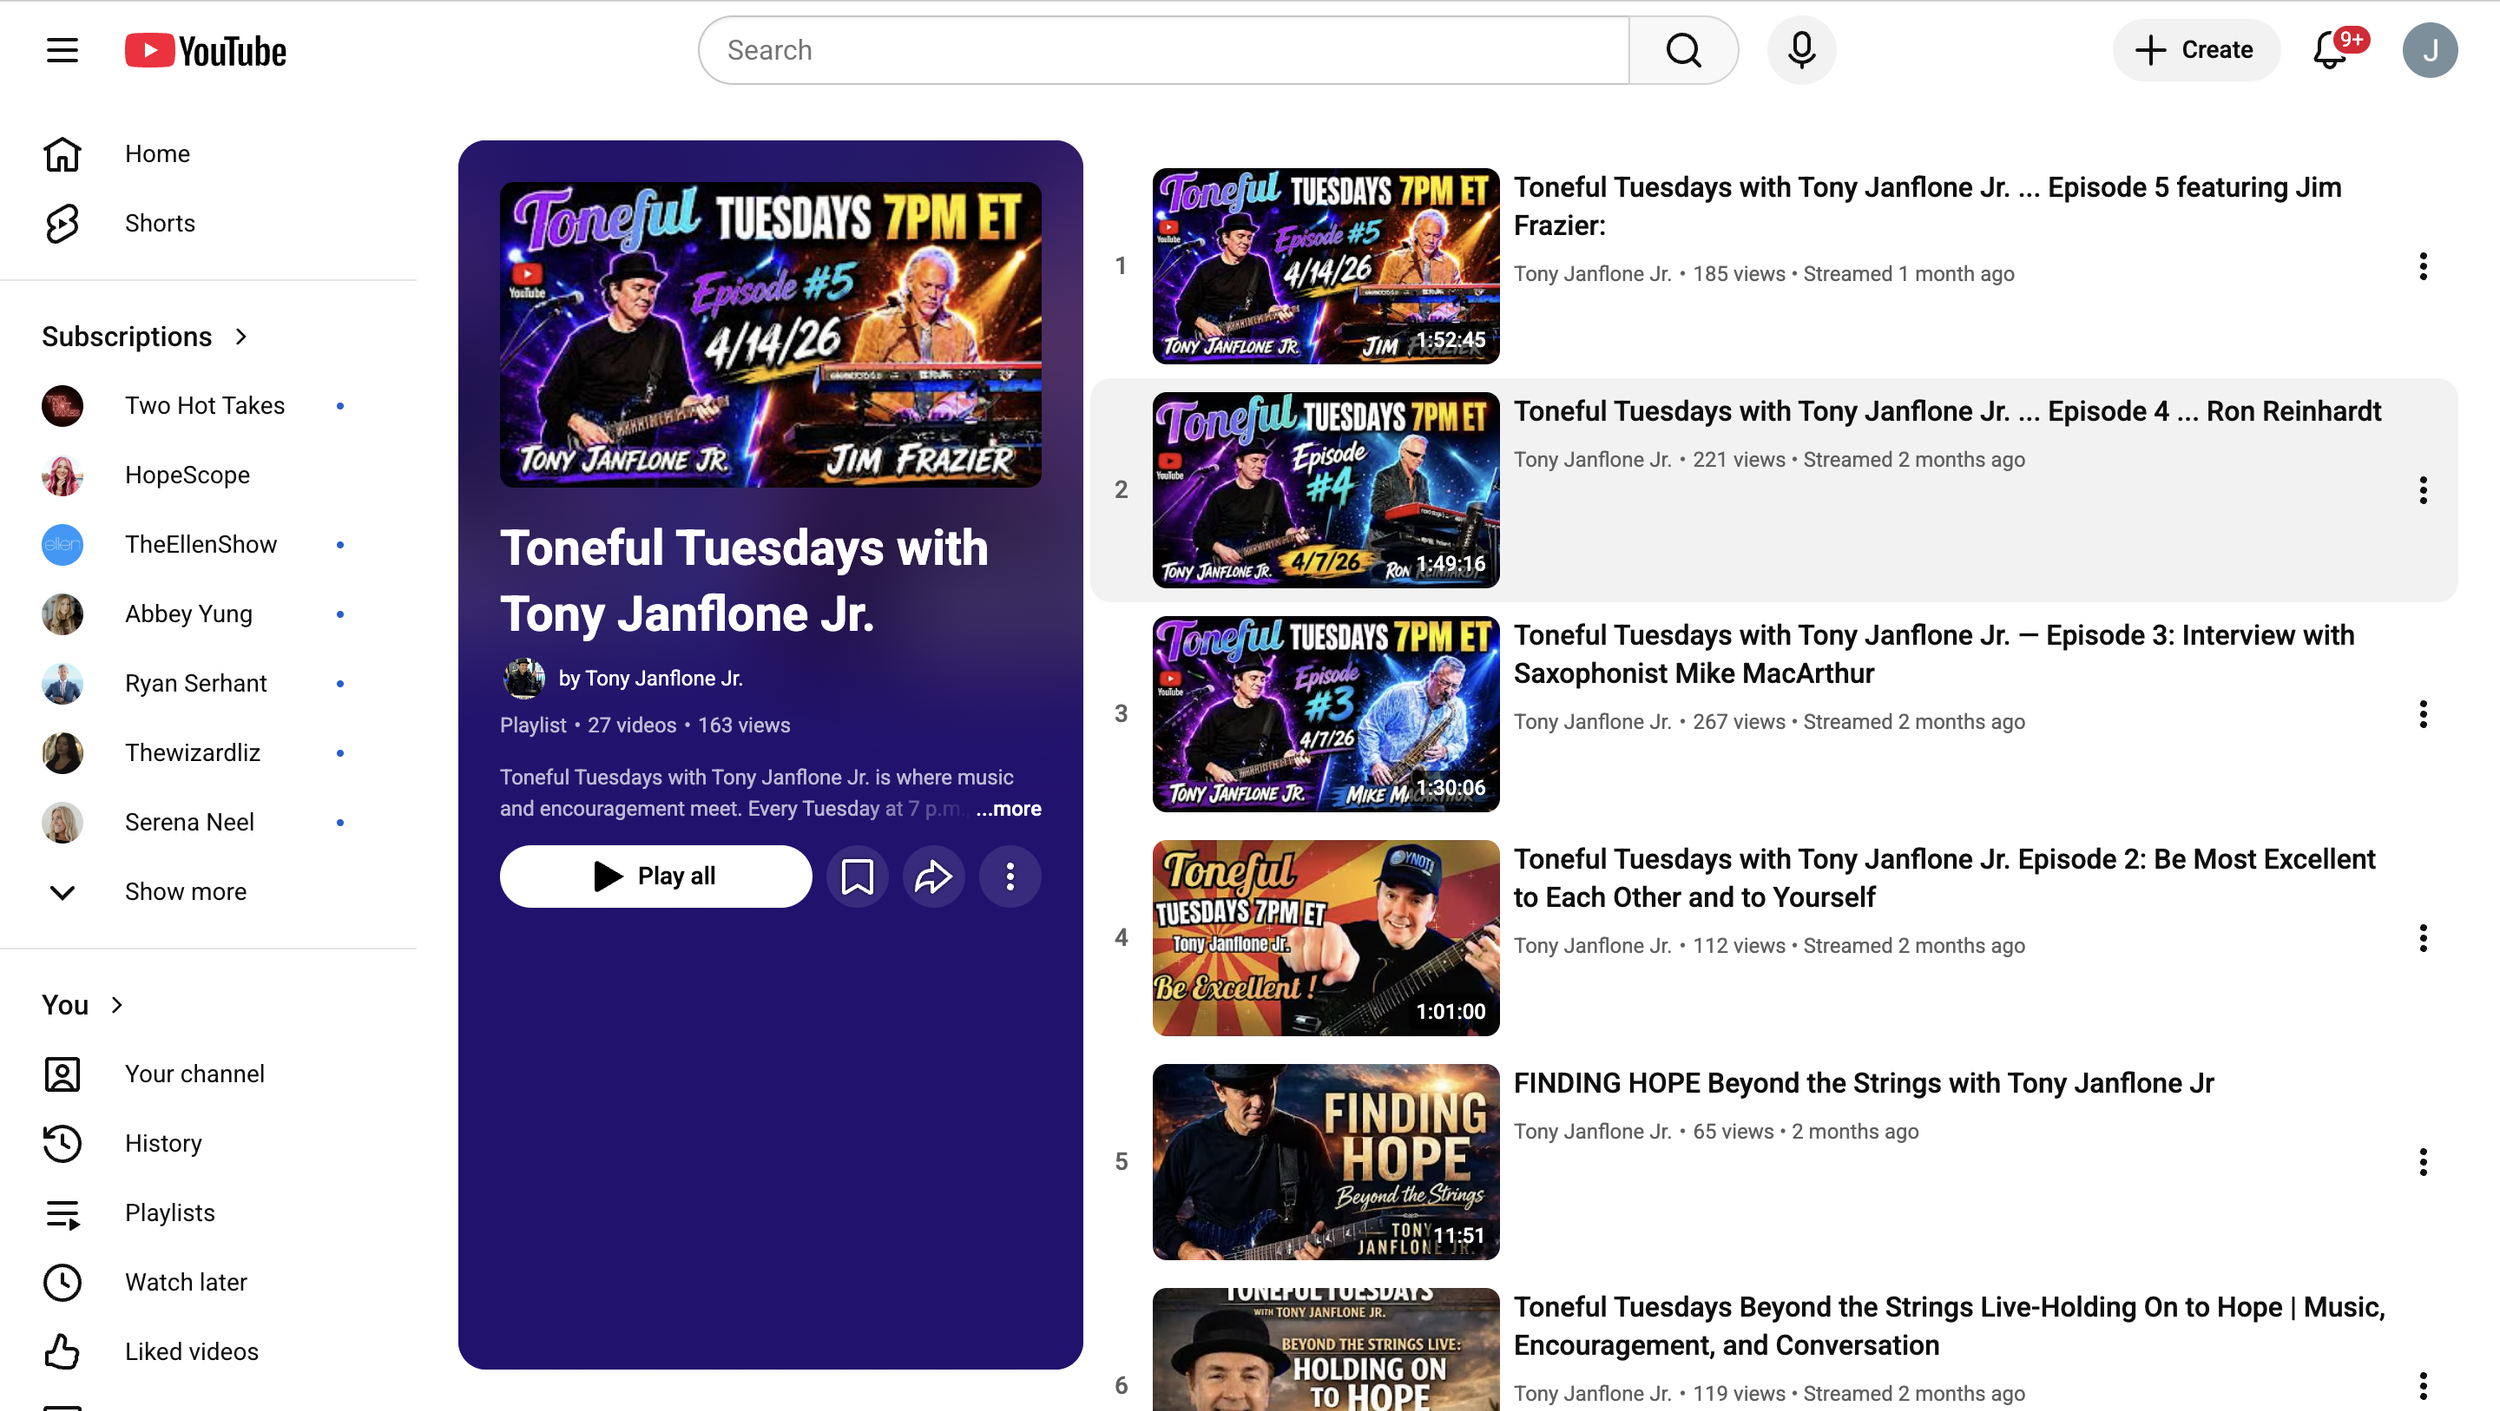This screenshot has width=2500, height=1411.
Task: Open Abbey Yung channel
Action: pyautogui.click(x=208, y=614)
